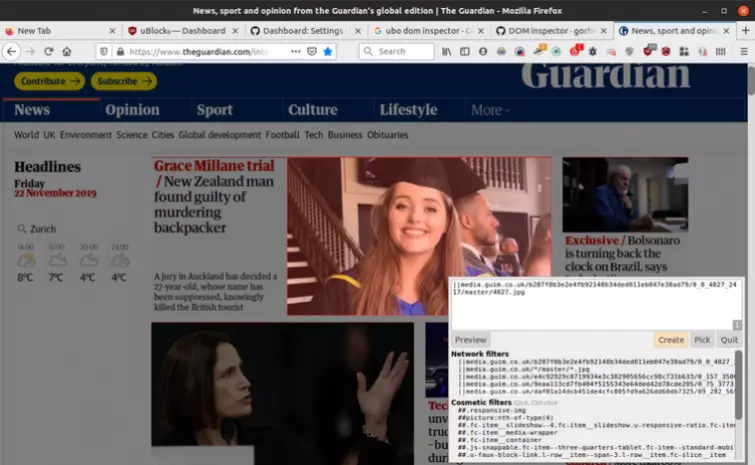Open the Lifestyle section
The image size is (755, 465).
[408, 110]
